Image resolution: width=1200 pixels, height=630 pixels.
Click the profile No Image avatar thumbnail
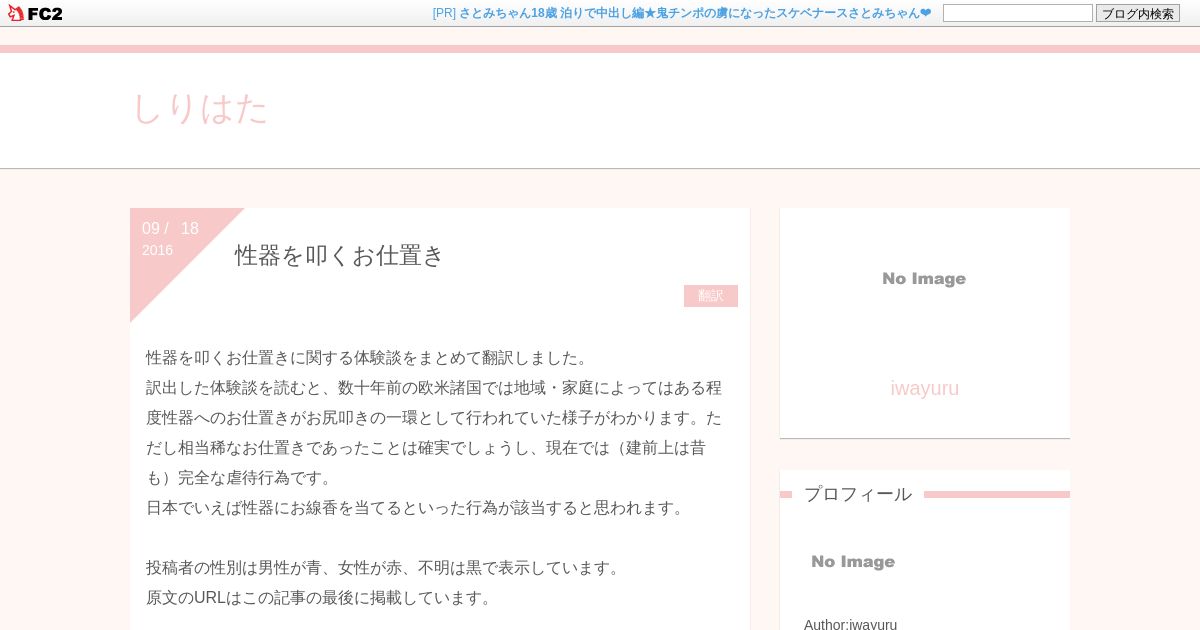click(853, 562)
